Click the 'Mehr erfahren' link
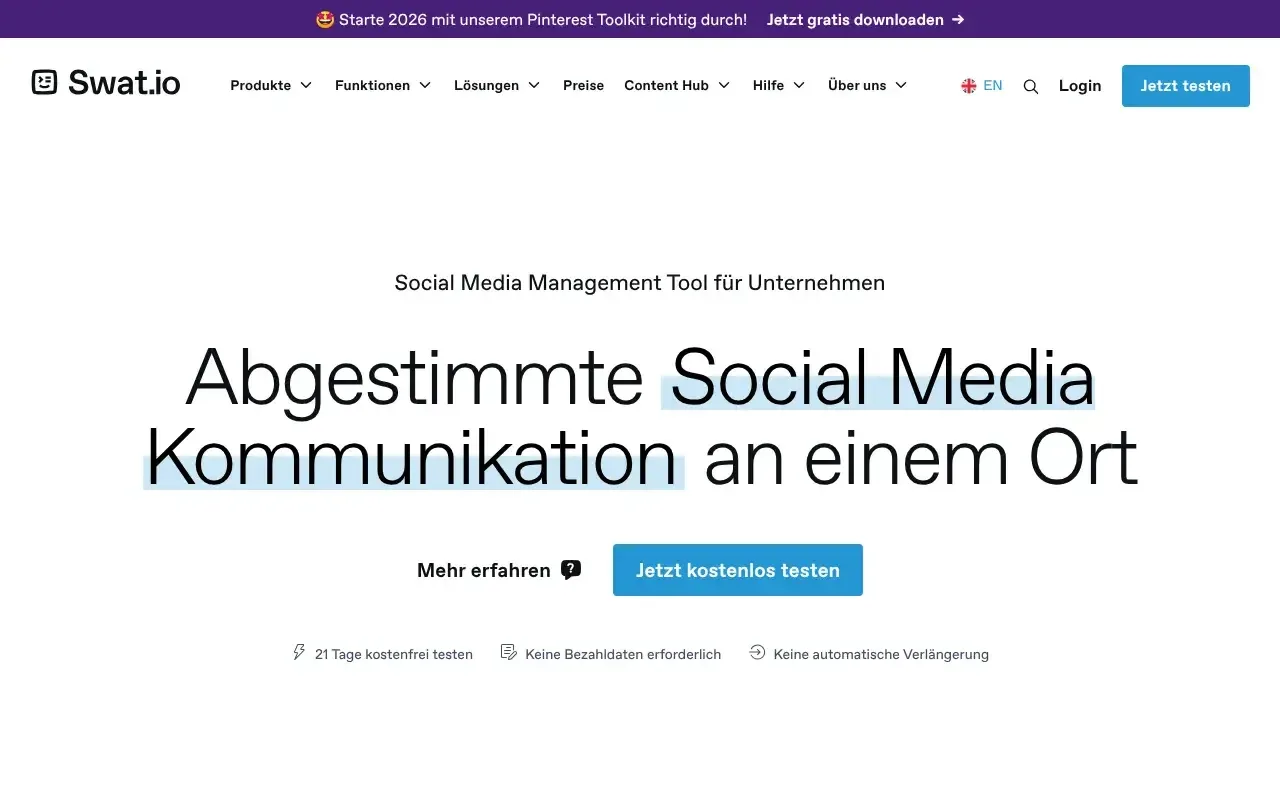This screenshot has width=1280, height=800. [x=484, y=570]
